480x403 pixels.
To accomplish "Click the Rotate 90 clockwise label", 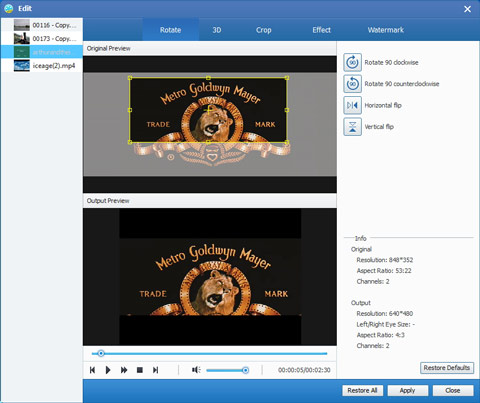I will (x=391, y=62).
